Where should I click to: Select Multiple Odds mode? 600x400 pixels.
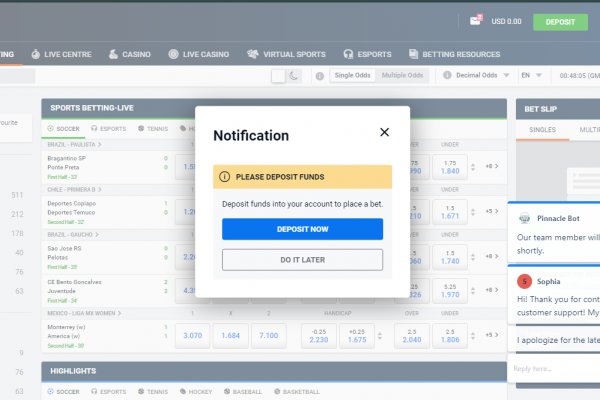[x=402, y=75]
